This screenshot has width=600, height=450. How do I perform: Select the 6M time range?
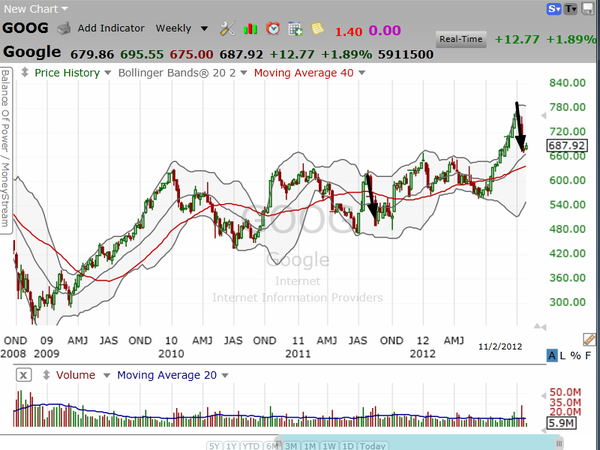pos(272,446)
